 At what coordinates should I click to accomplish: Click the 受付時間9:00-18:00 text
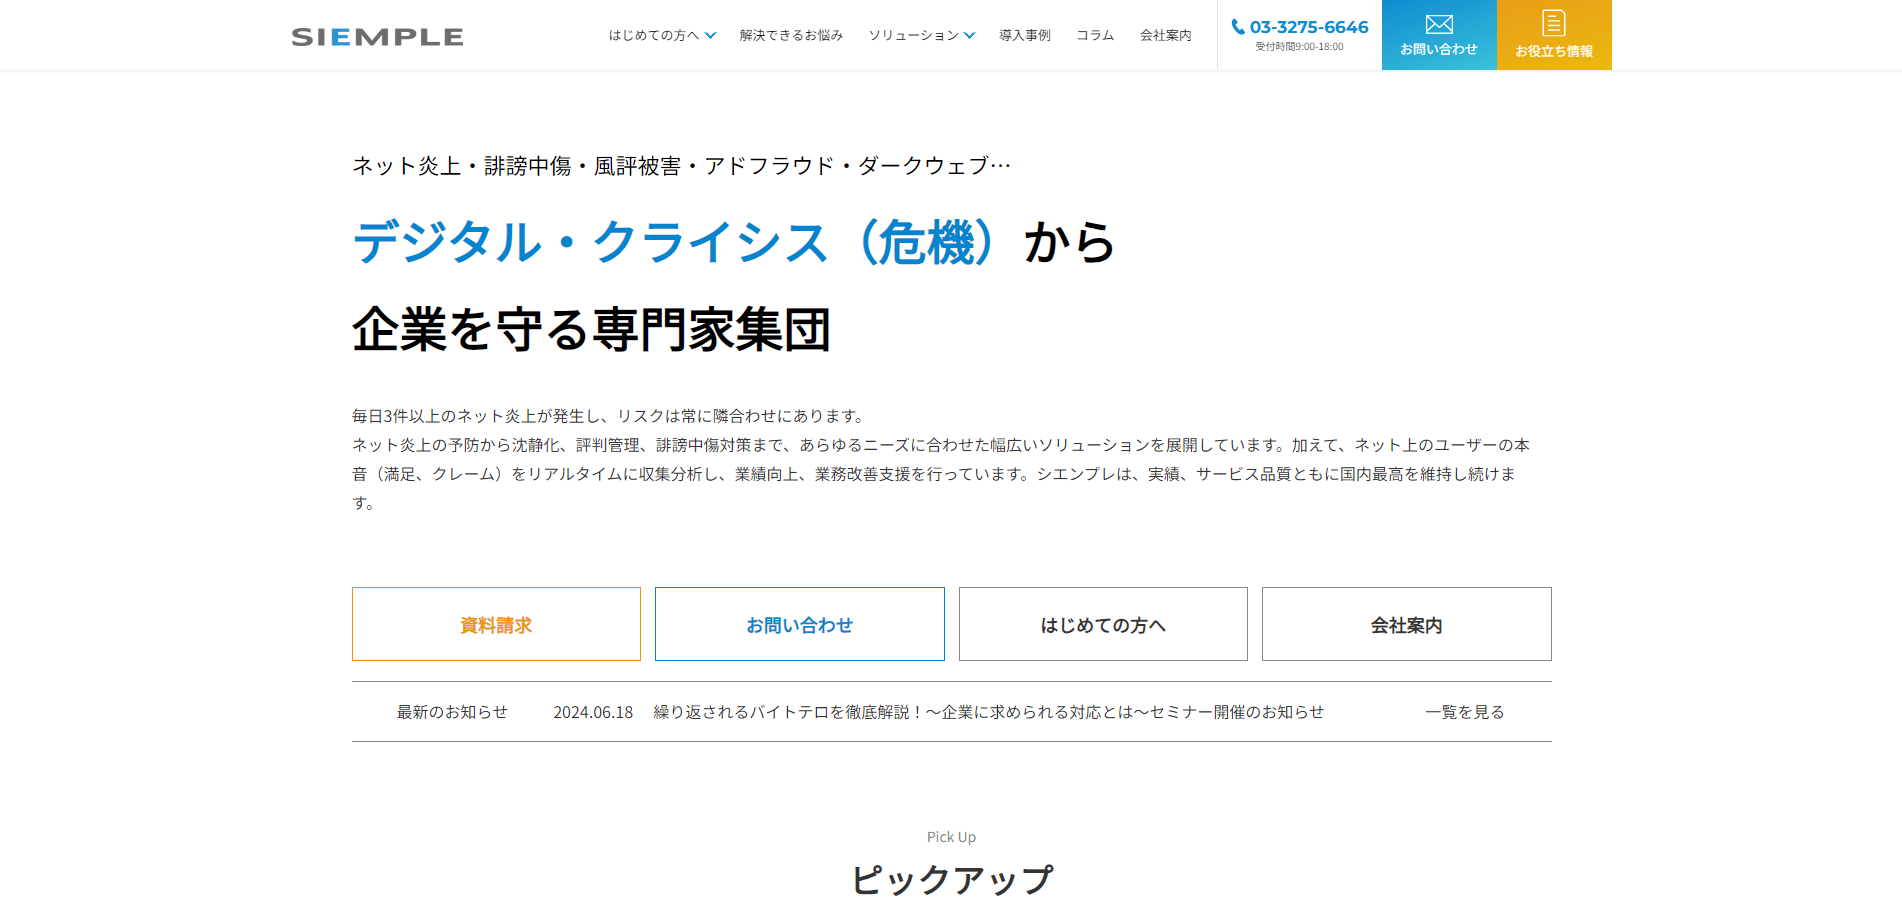tap(1299, 47)
